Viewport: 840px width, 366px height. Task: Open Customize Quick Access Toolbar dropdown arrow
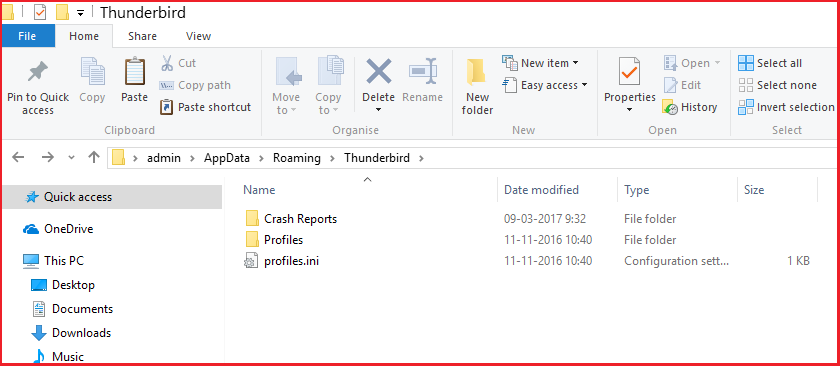[x=80, y=12]
